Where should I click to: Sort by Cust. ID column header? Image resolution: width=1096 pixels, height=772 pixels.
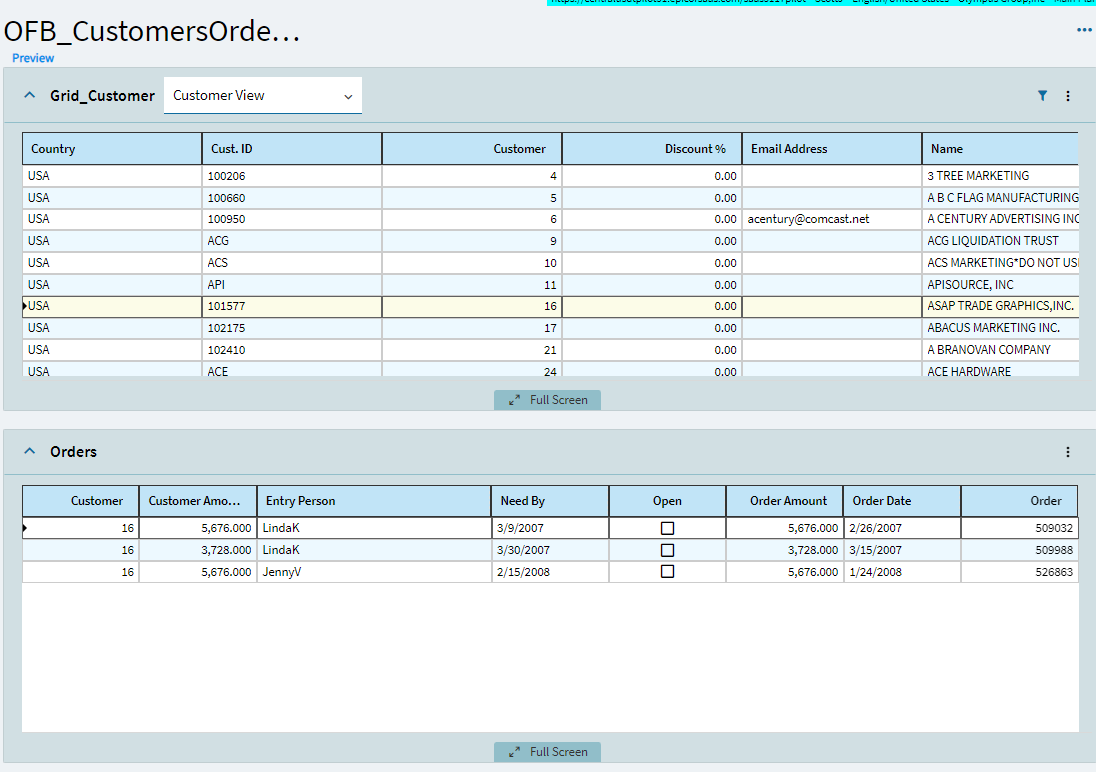(x=292, y=149)
